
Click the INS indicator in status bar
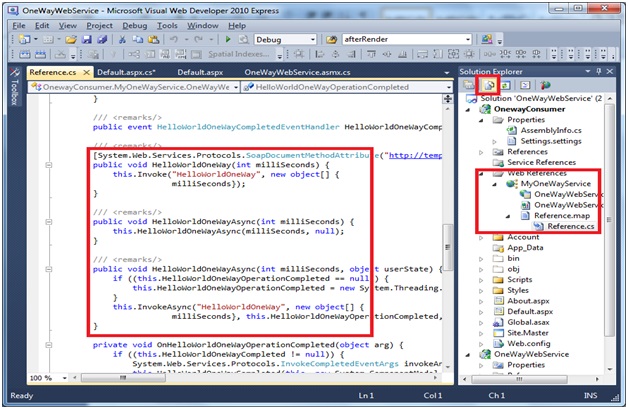coord(590,396)
